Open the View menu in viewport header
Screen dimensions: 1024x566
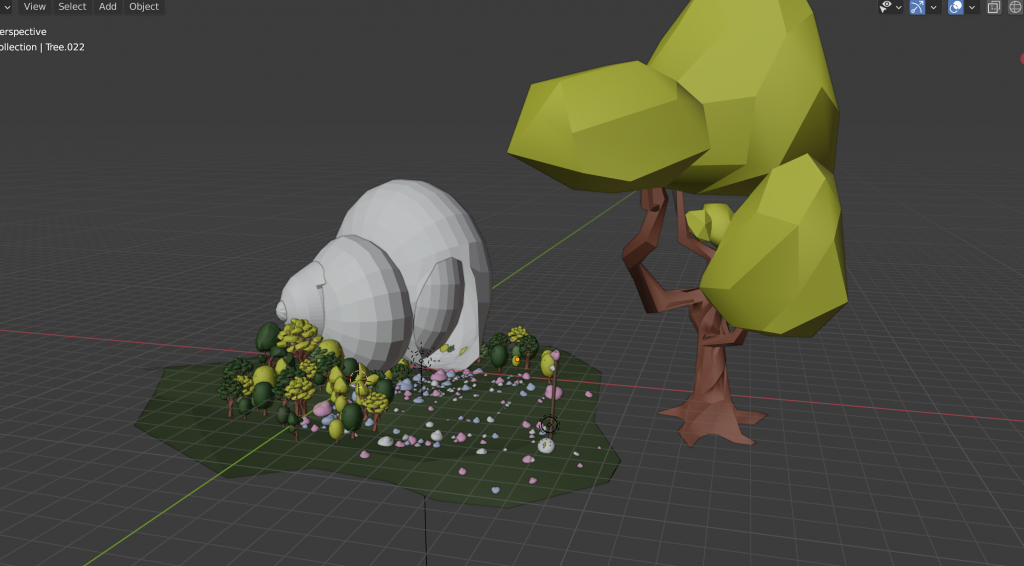pos(35,7)
